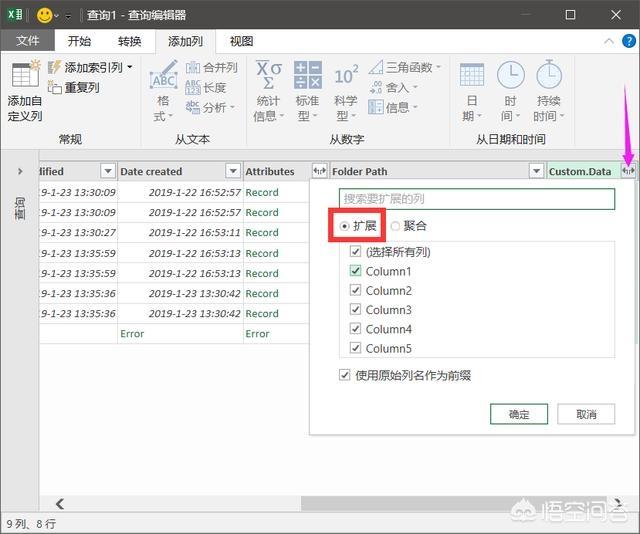
Task: Click the OK (确定) button
Action: click(519, 414)
